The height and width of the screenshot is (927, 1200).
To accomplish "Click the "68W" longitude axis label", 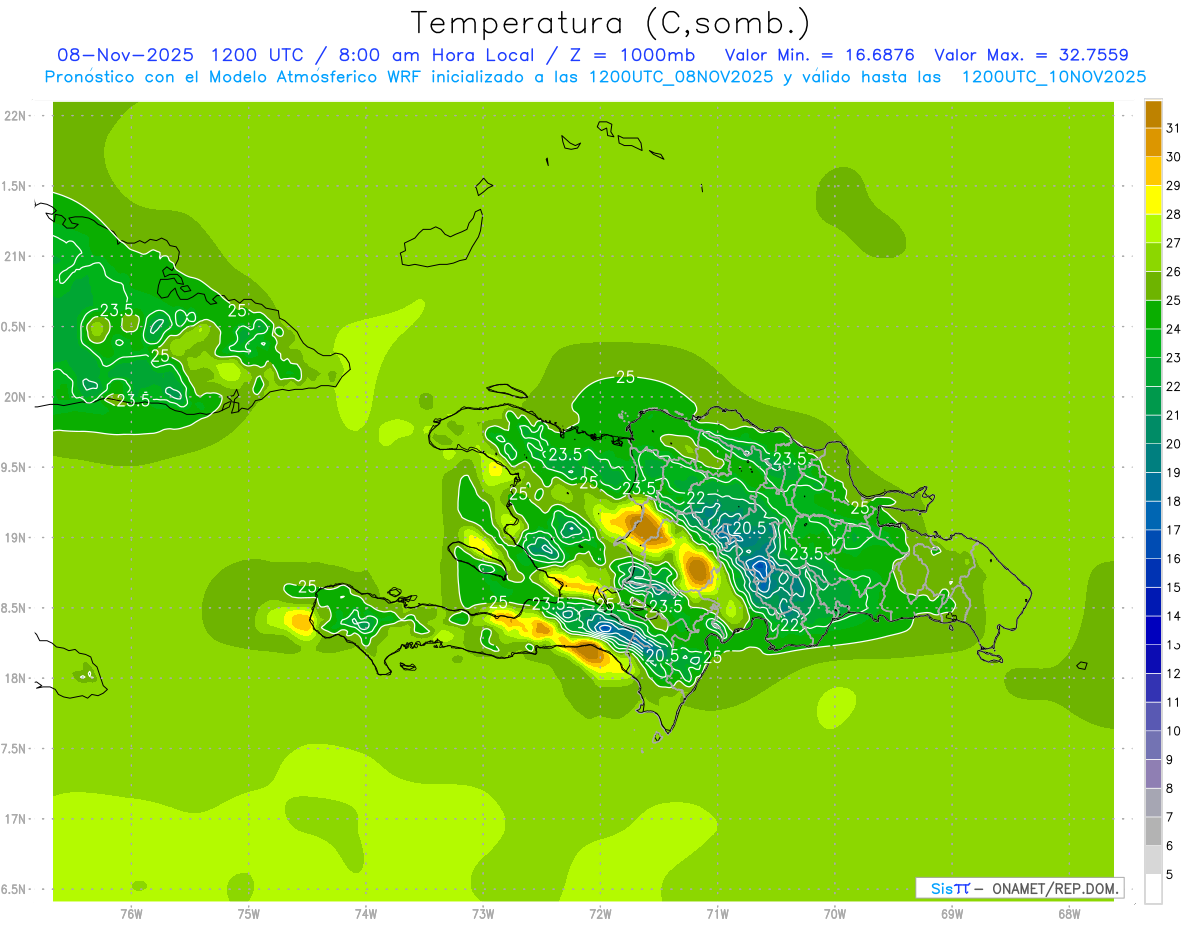I will point(1069,914).
